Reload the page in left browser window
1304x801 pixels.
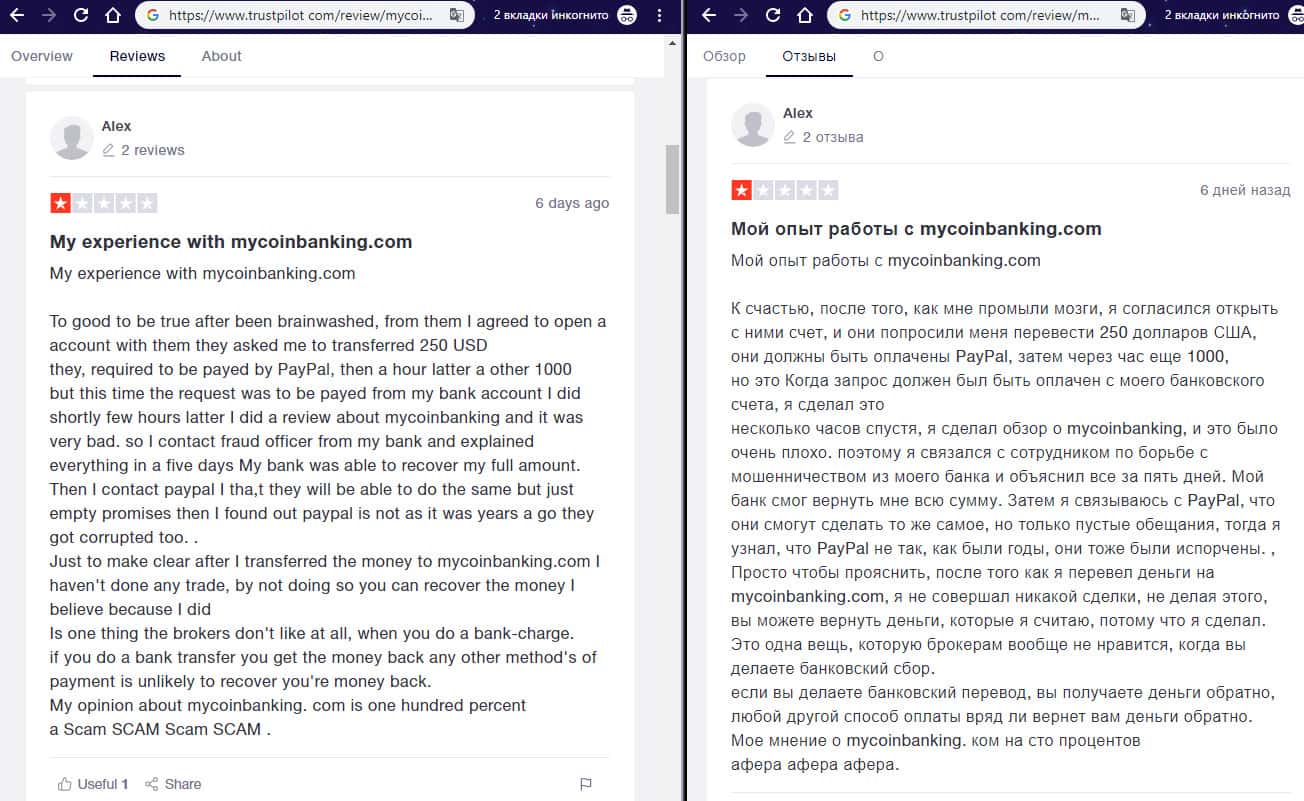(81, 16)
